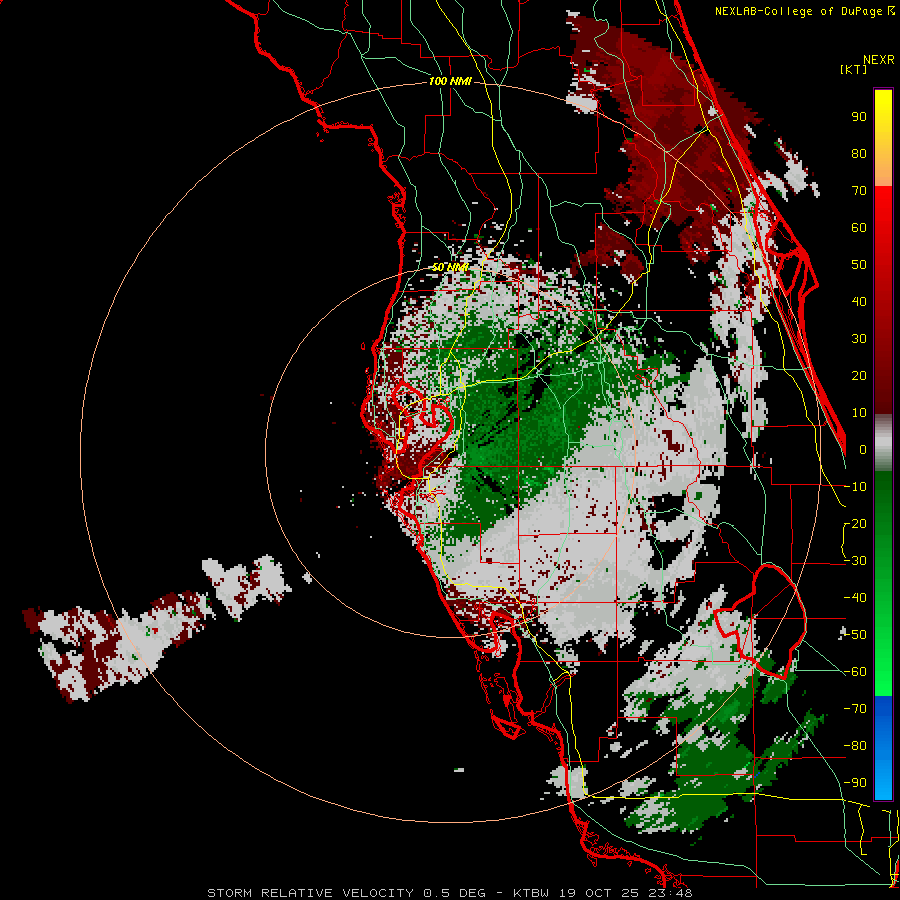Screen dimensions: 900x900
Task: Pick the gray zero-velocity segment of the color bar
Action: pos(883,442)
